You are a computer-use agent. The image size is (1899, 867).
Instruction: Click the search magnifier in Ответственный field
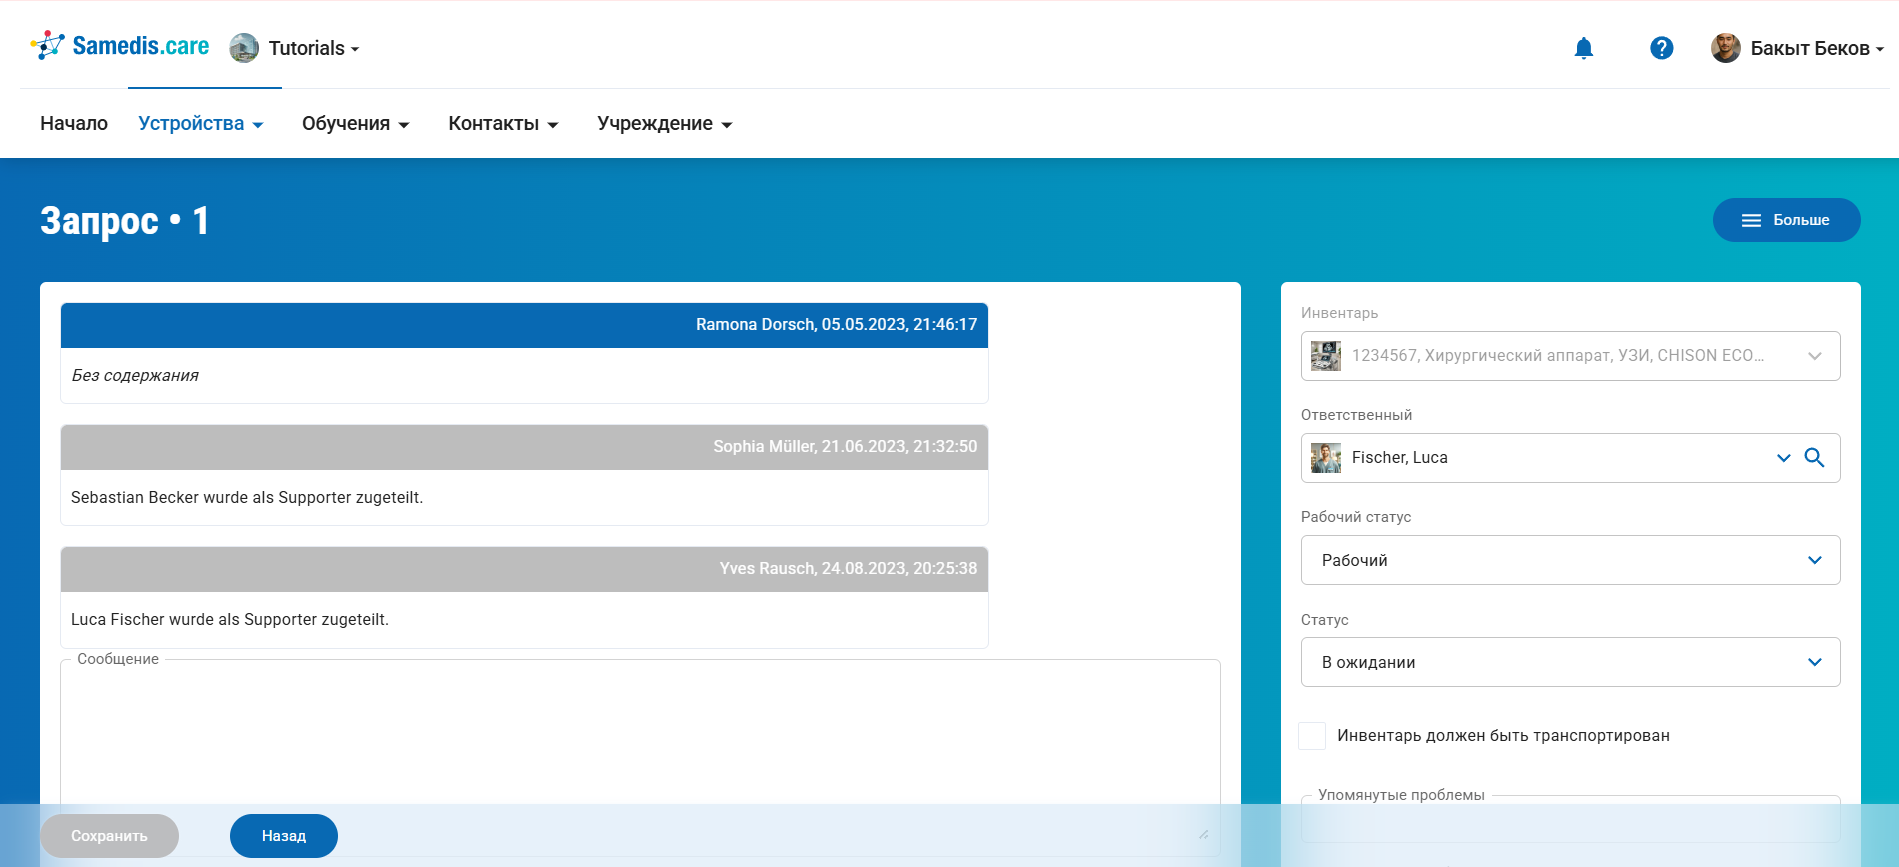coord(1814,458)
